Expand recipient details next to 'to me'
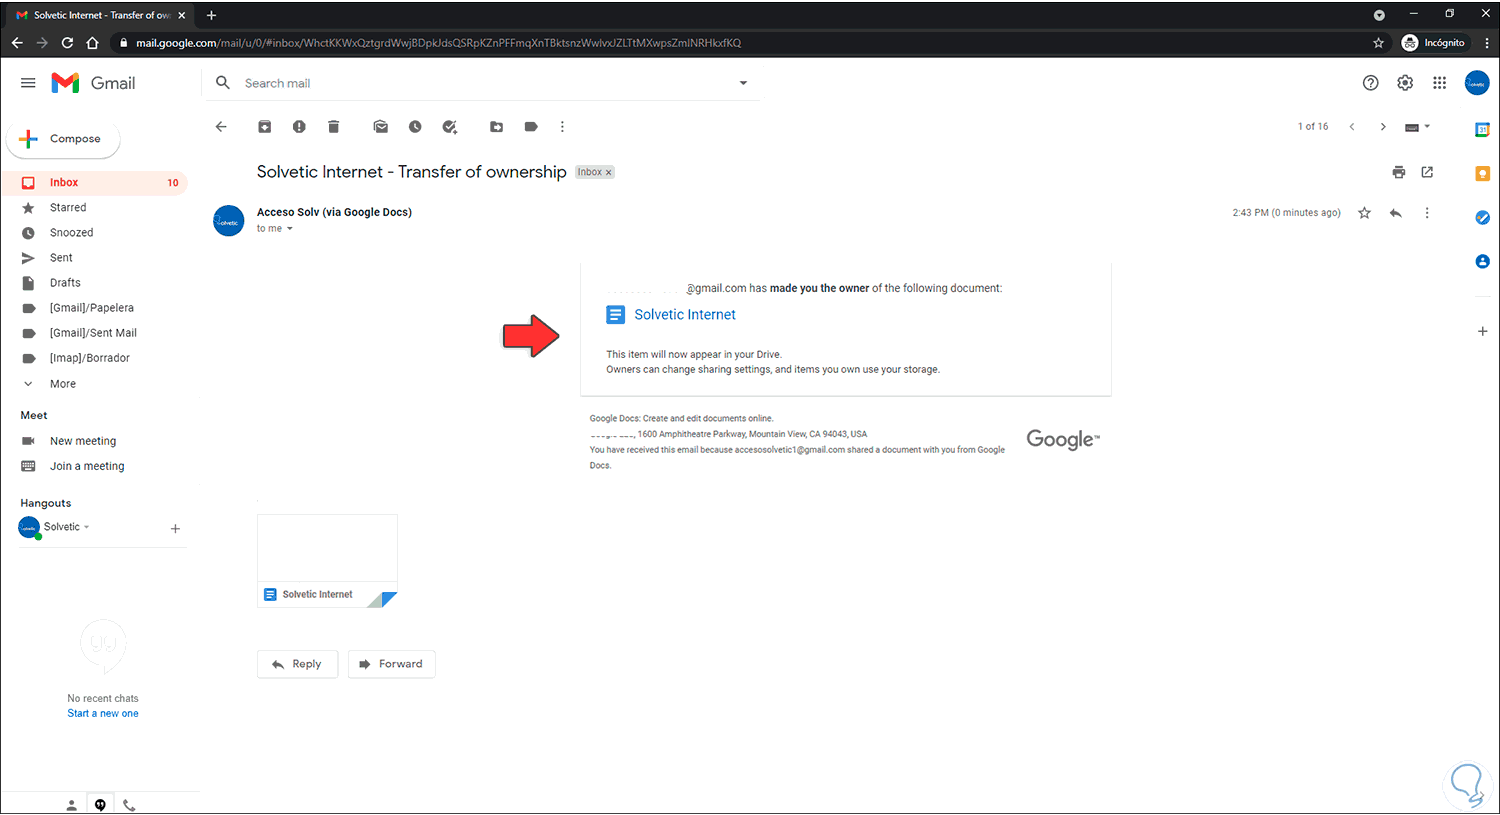 (290, 229)
